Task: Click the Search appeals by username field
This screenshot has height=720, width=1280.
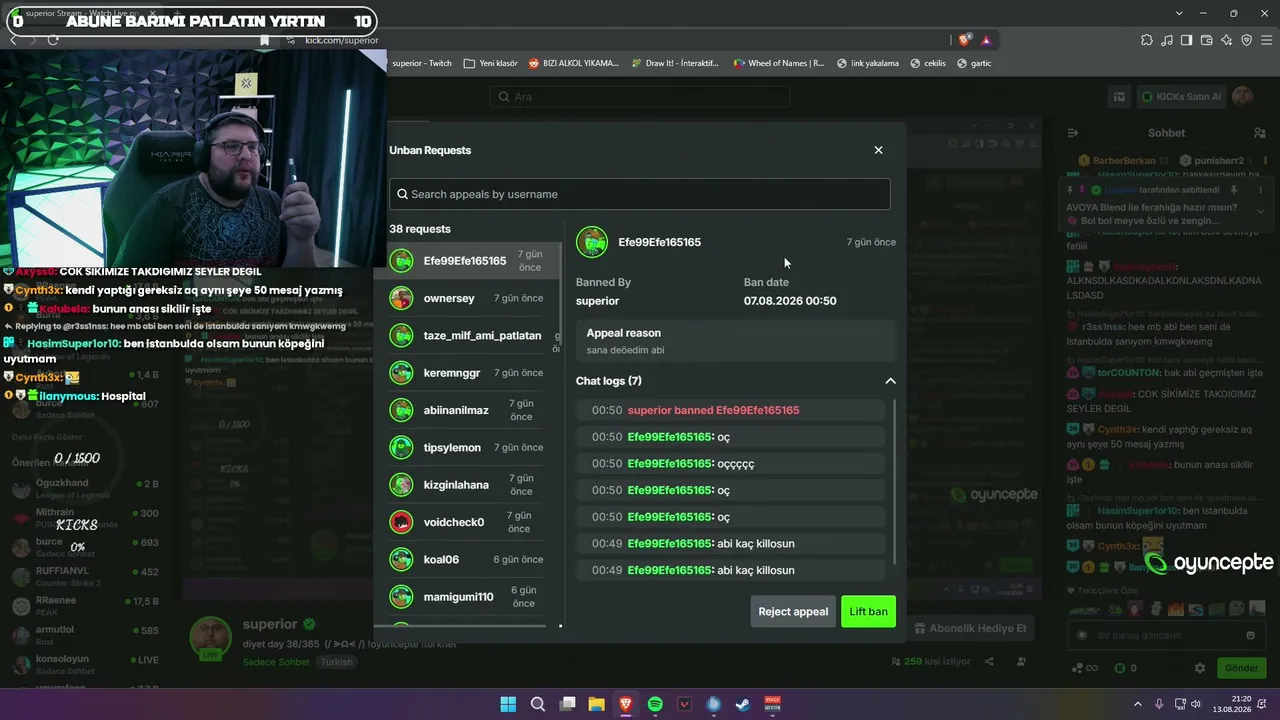Action: [639, 194]
